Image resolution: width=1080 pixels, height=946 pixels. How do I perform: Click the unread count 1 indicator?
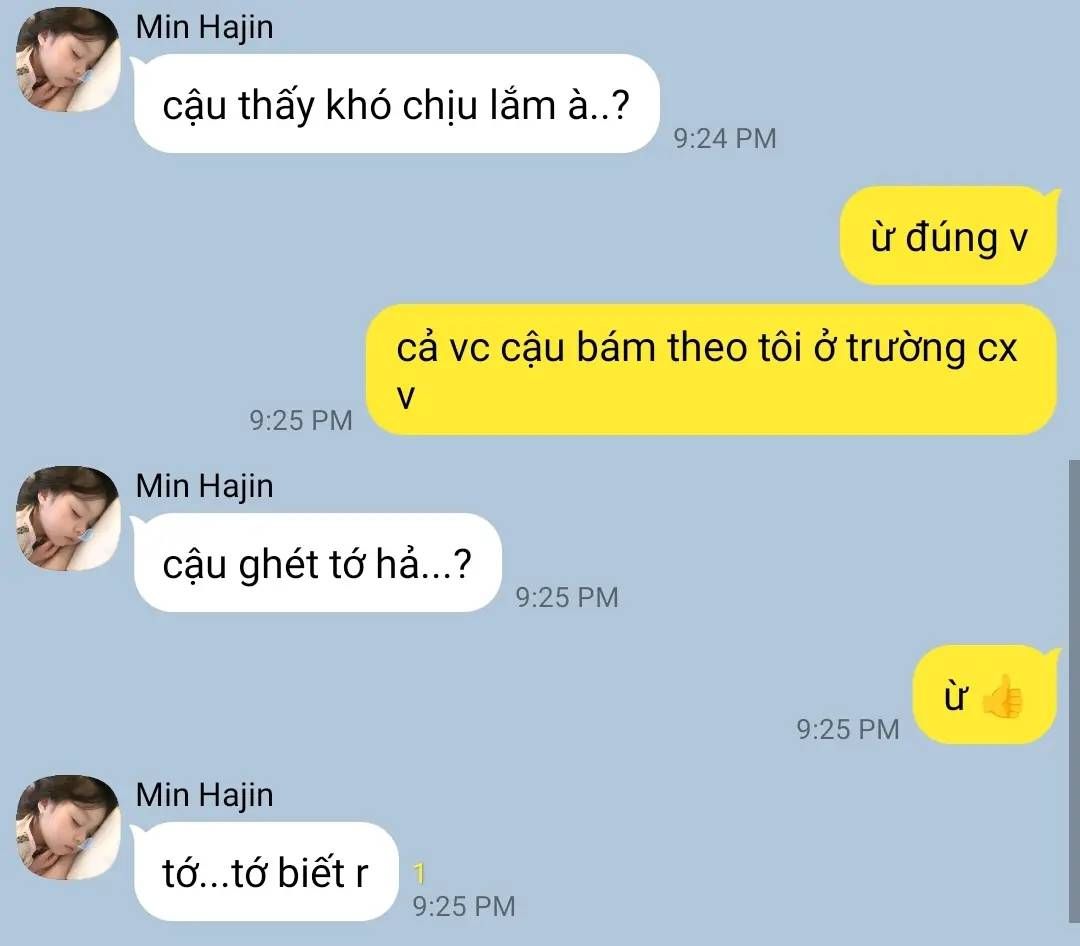click(419, 874)
